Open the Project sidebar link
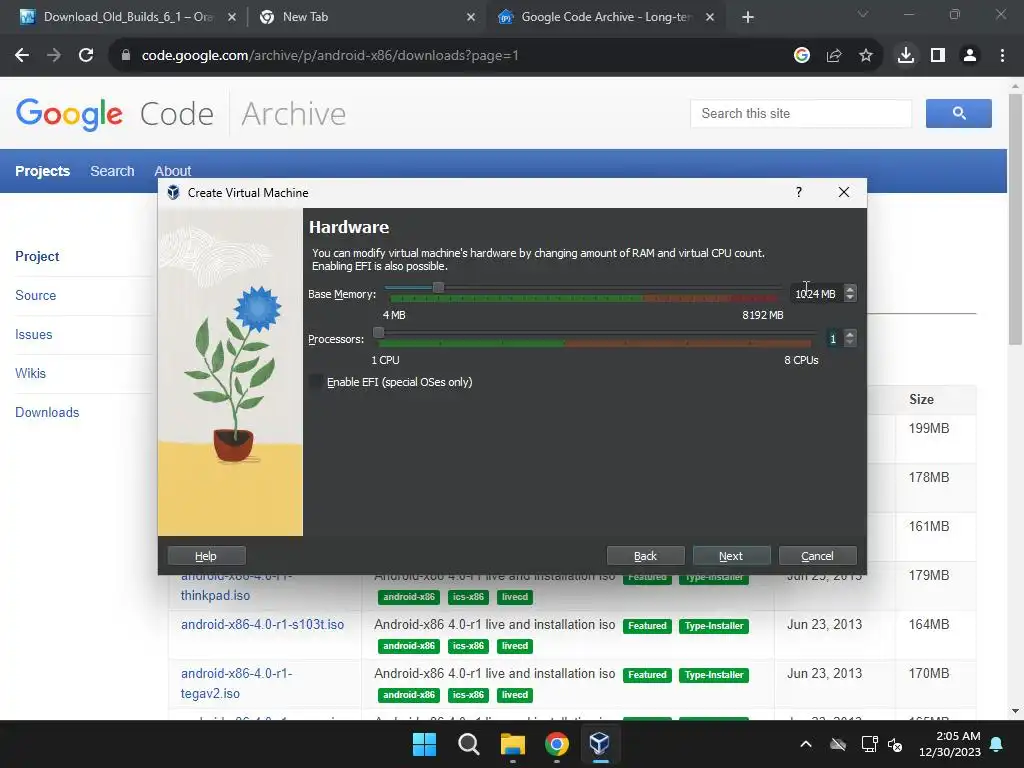1024x768 pixels. tap(37, 257)
